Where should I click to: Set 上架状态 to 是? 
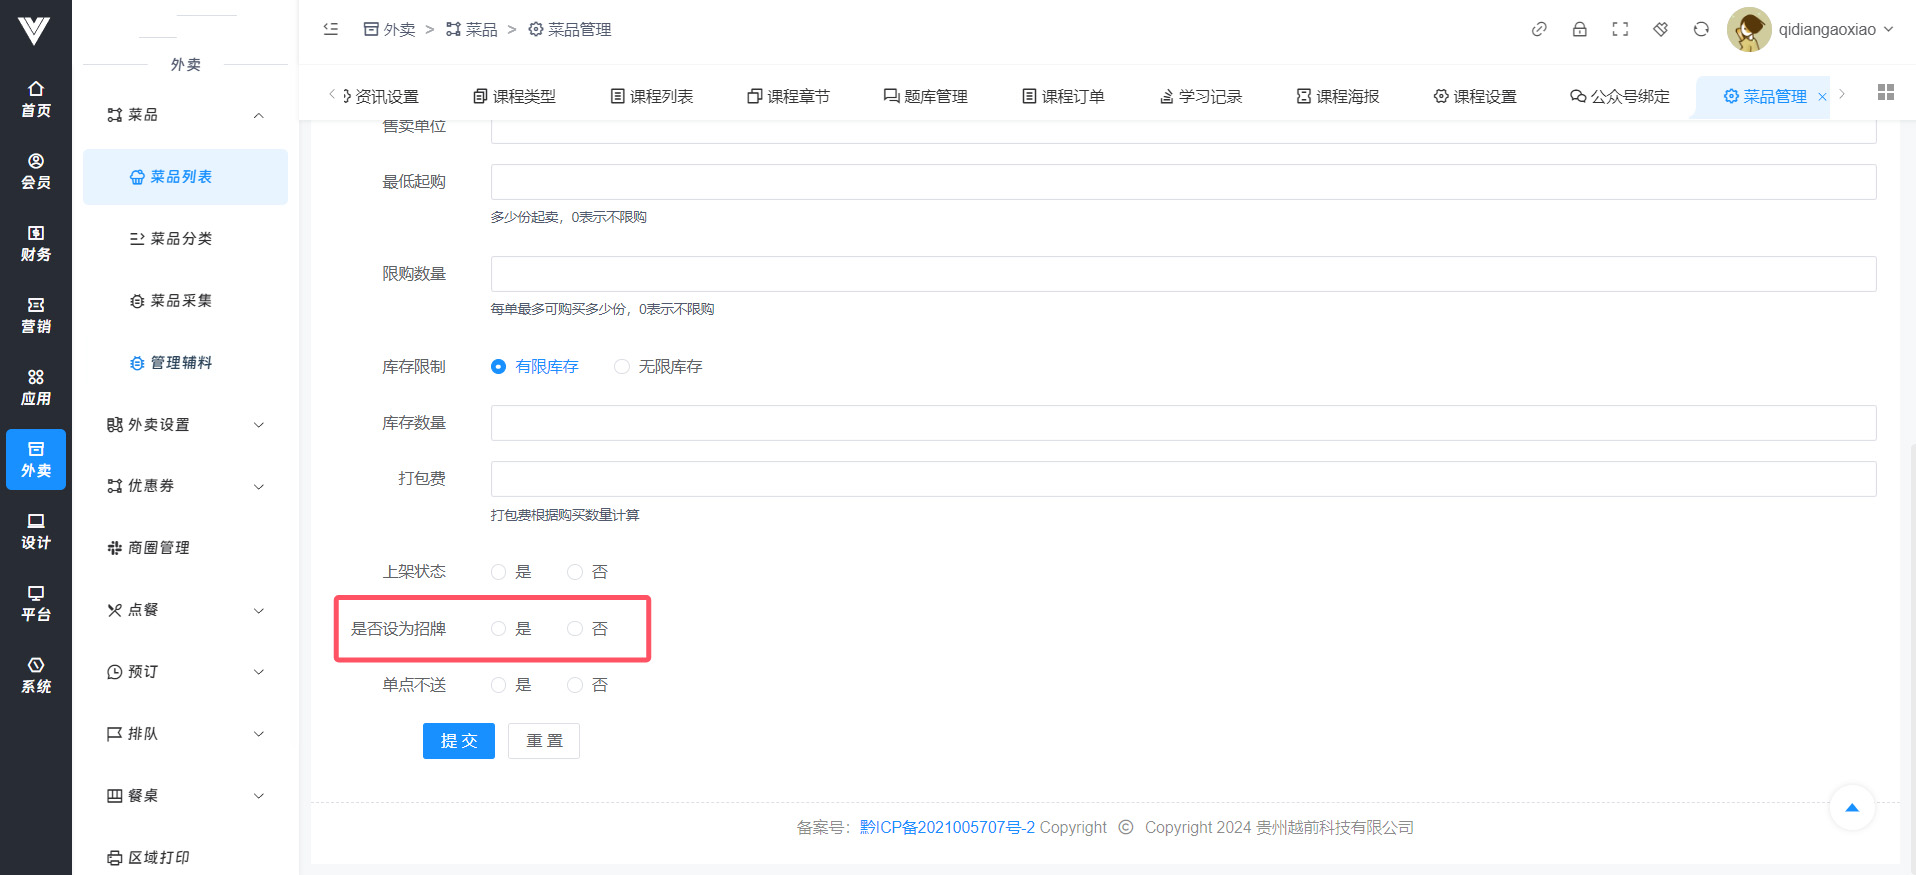[499, 572]
